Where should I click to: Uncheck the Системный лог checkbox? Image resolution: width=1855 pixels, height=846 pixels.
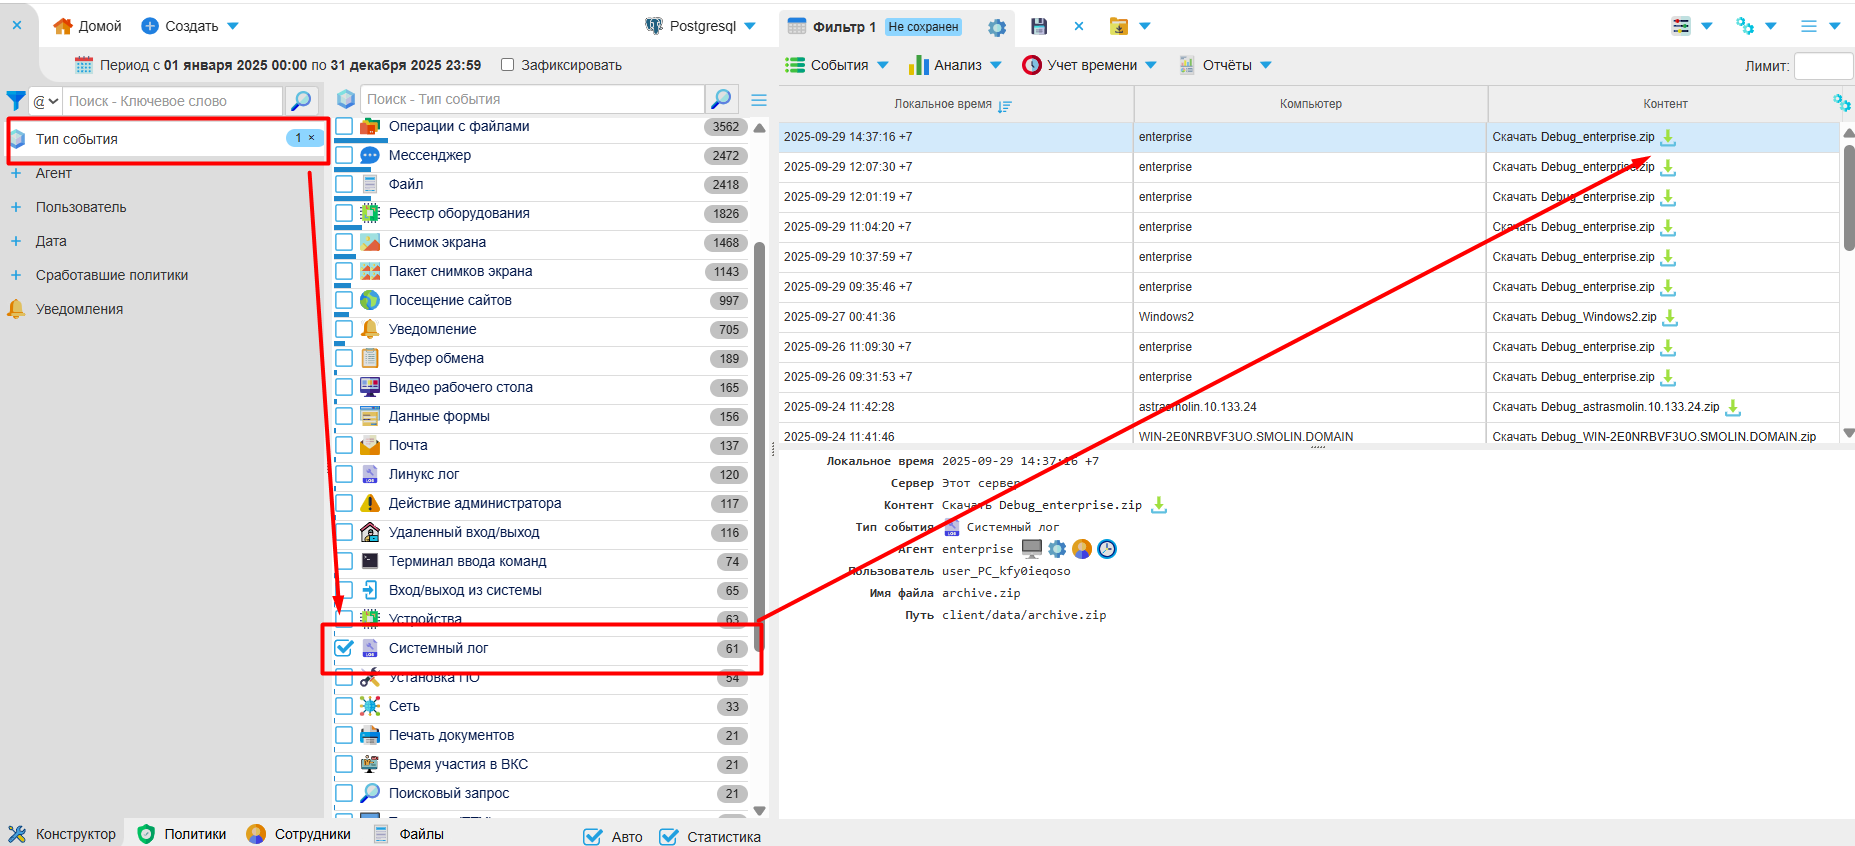click(x=344, y=648)
